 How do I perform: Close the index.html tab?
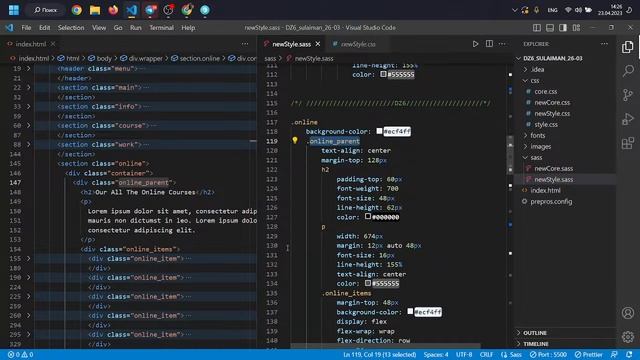(x=53, y=44)
